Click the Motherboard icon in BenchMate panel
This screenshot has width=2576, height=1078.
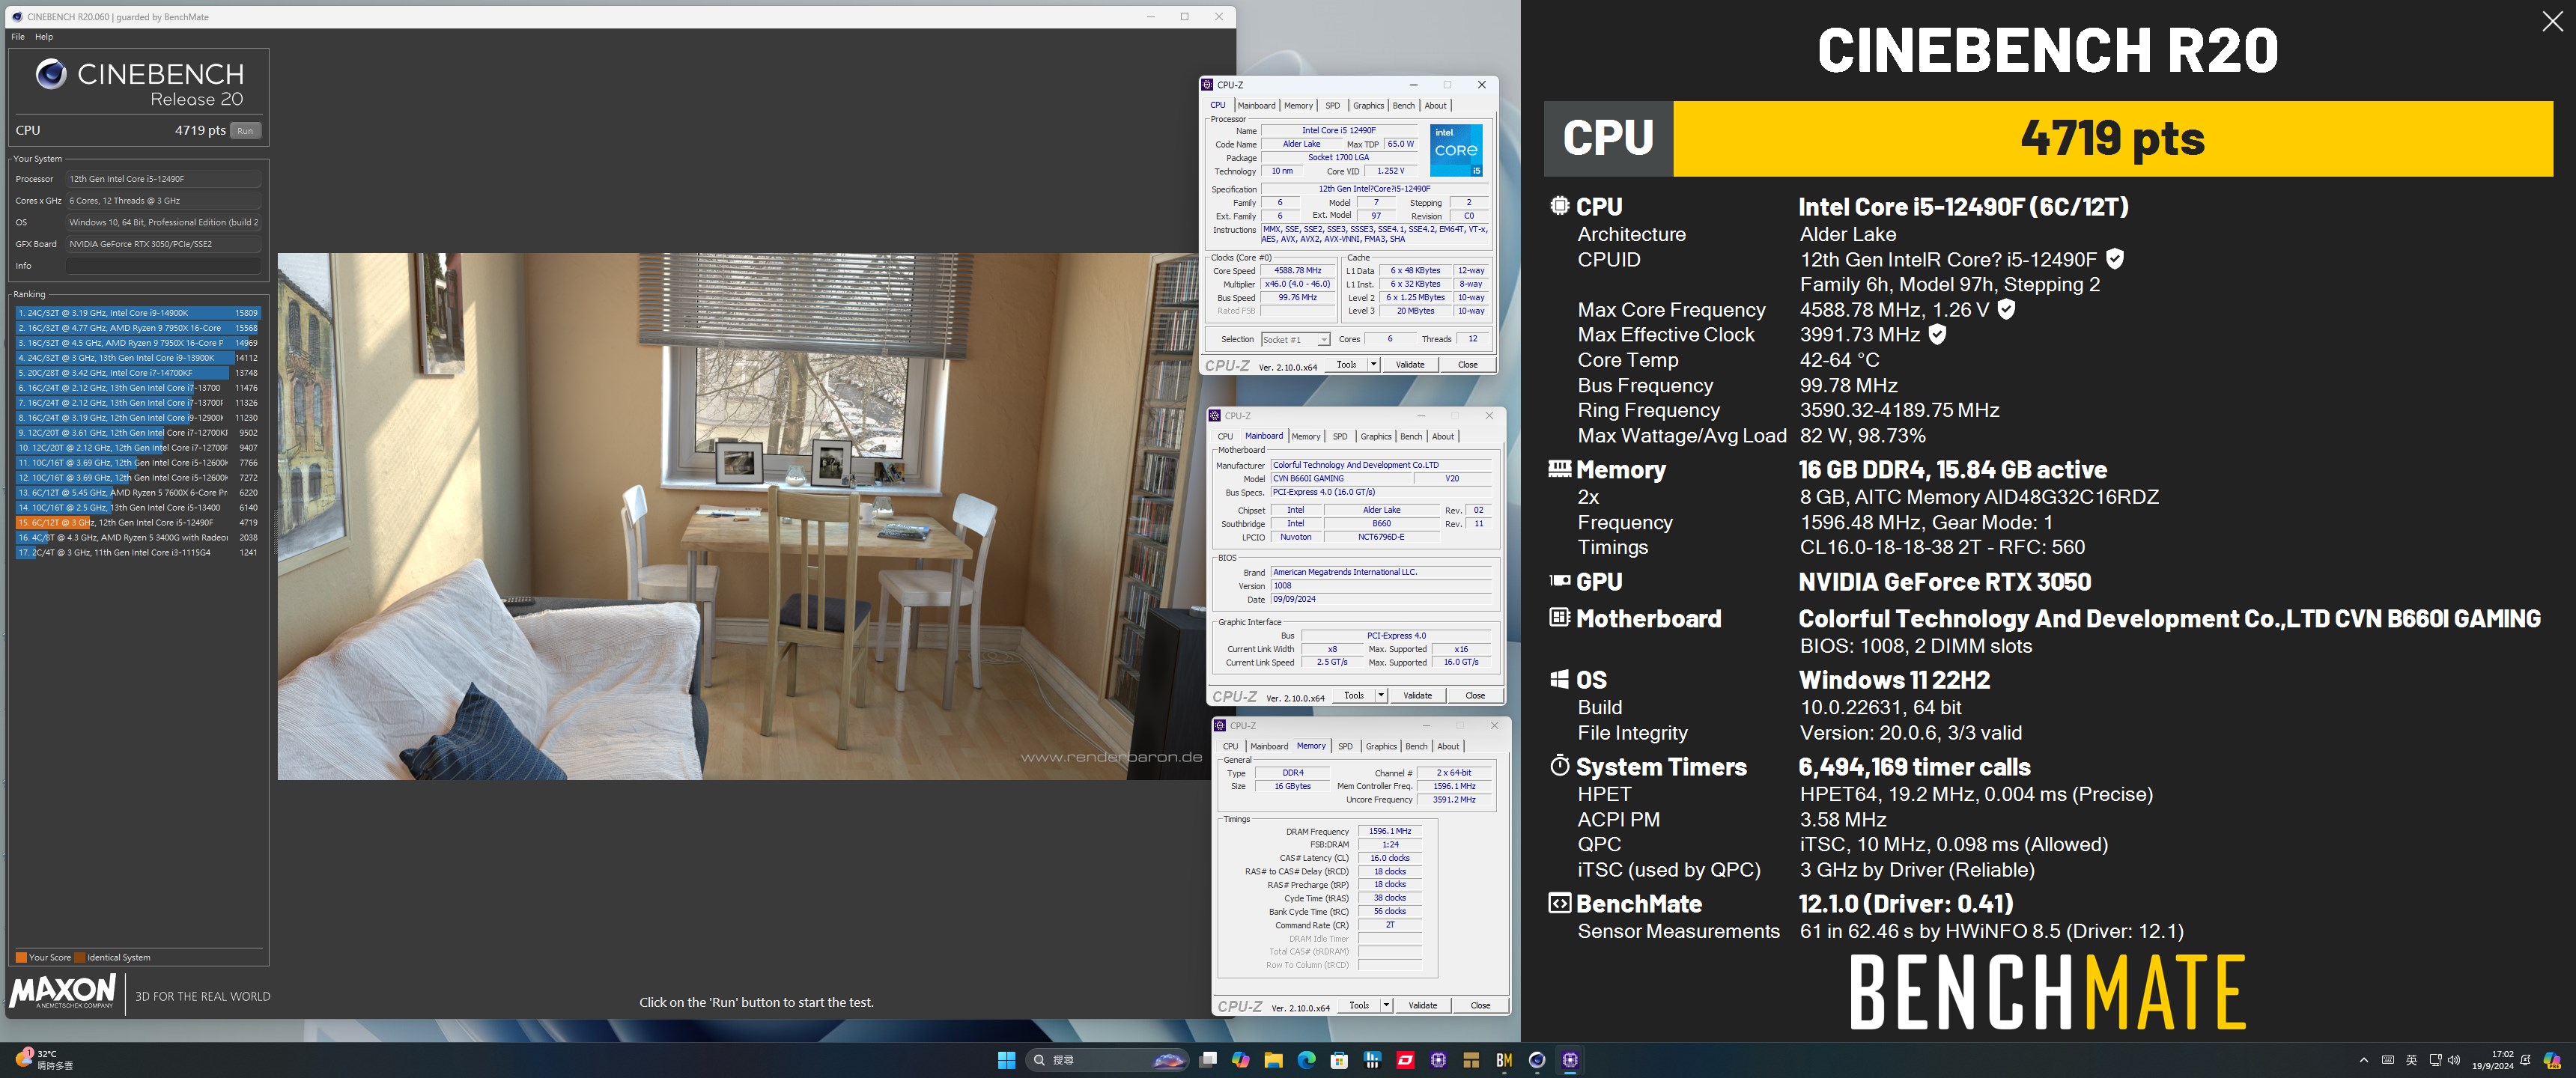coord(1559,617)
